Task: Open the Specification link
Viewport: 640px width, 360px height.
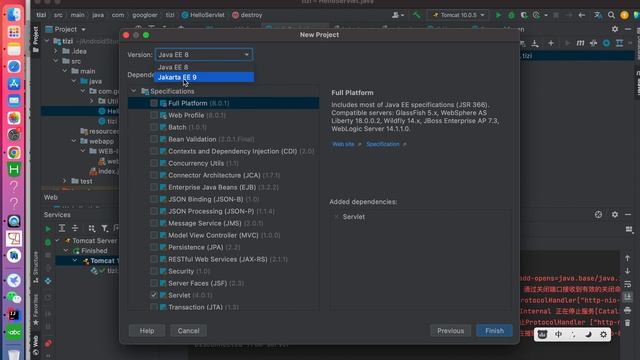Action: click(382, 144)
